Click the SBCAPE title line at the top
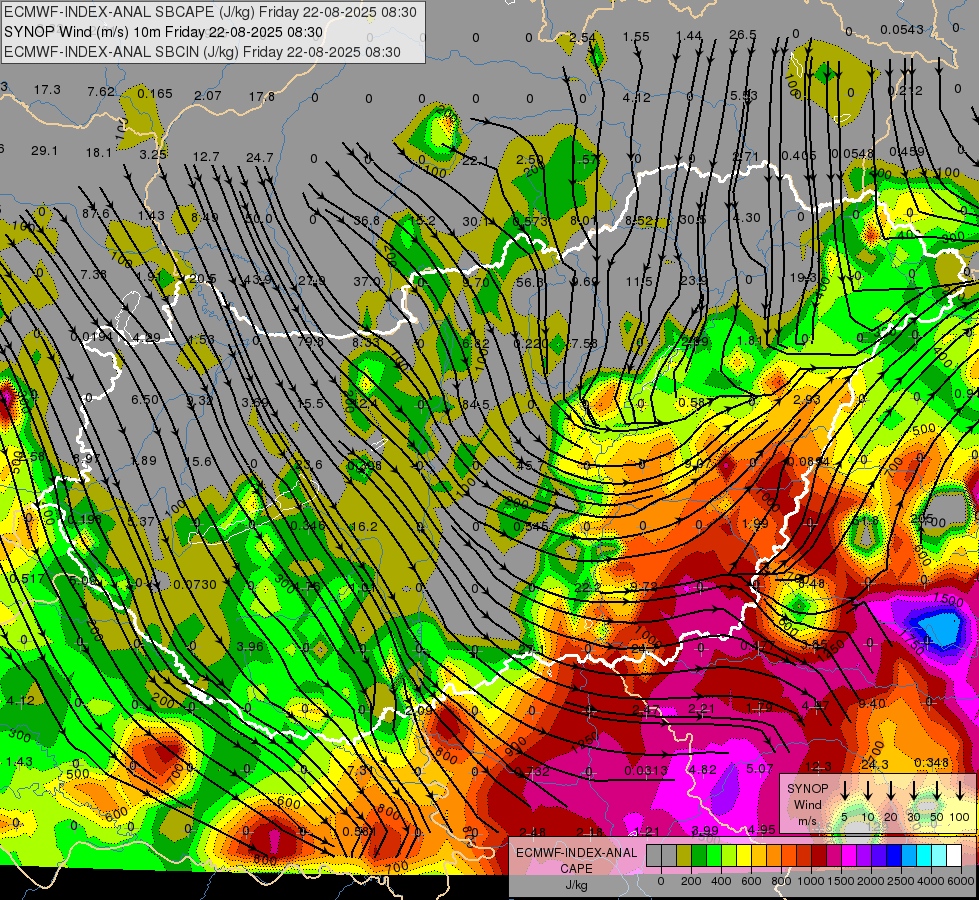 pos(210,12)
